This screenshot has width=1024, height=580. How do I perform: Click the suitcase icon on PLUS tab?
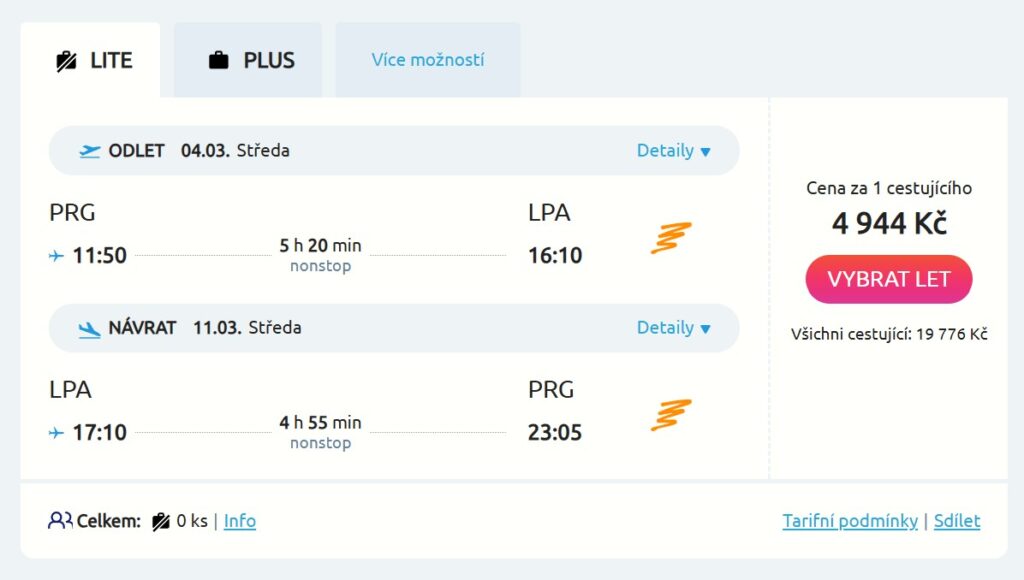click(x=218, y=61)
